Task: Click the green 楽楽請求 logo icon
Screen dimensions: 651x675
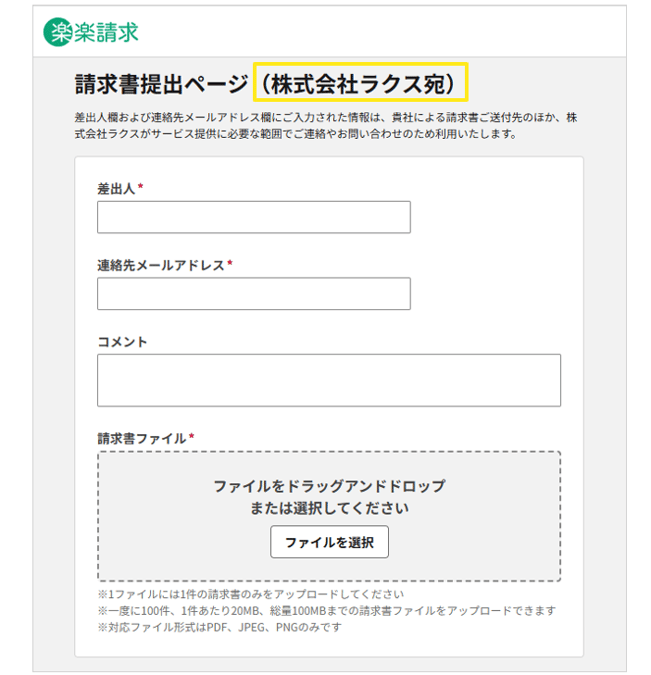Action: pyautogui.click(x=58, y=32)
